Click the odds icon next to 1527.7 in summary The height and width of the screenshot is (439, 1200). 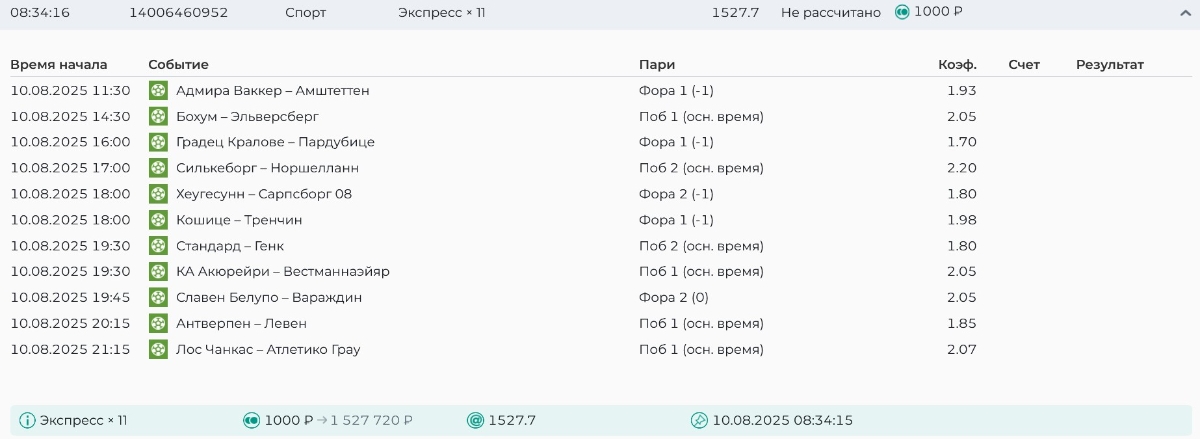point(475,420)
